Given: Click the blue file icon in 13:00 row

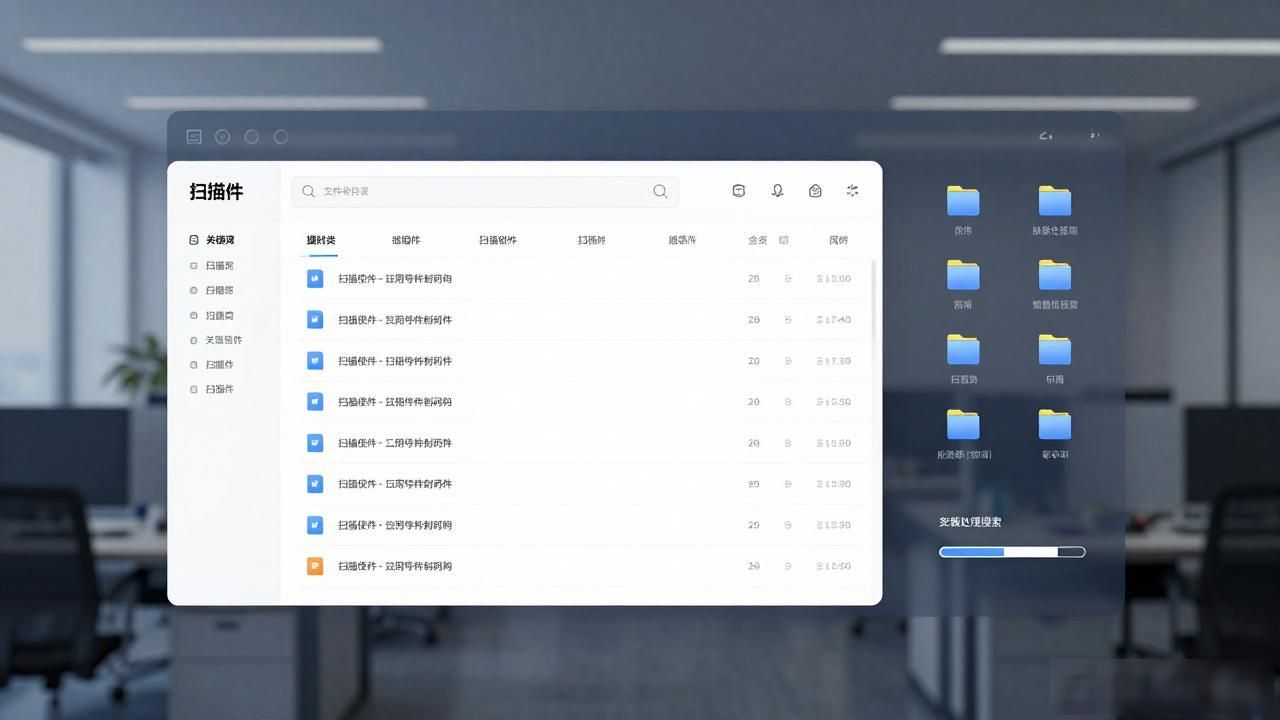Looking at the screenshot, I should coord(315,278).
